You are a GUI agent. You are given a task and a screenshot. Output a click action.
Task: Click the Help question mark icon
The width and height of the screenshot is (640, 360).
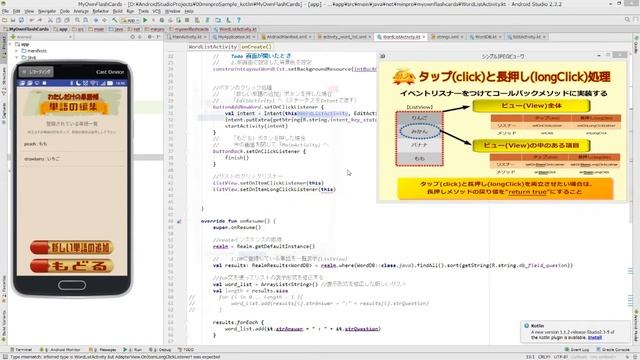[x=239, y=20]
